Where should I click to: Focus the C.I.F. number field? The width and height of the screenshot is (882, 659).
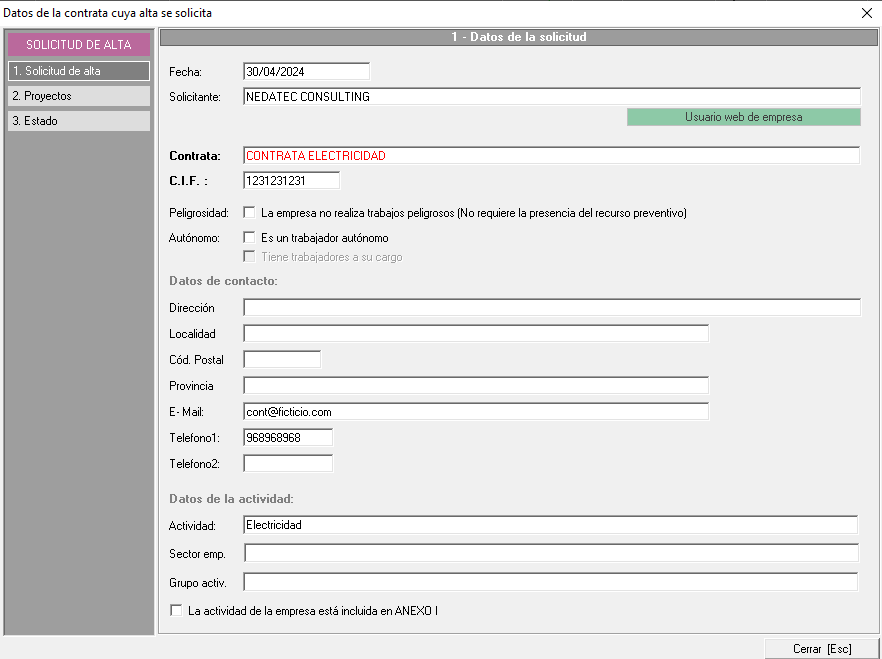point(291,181)
